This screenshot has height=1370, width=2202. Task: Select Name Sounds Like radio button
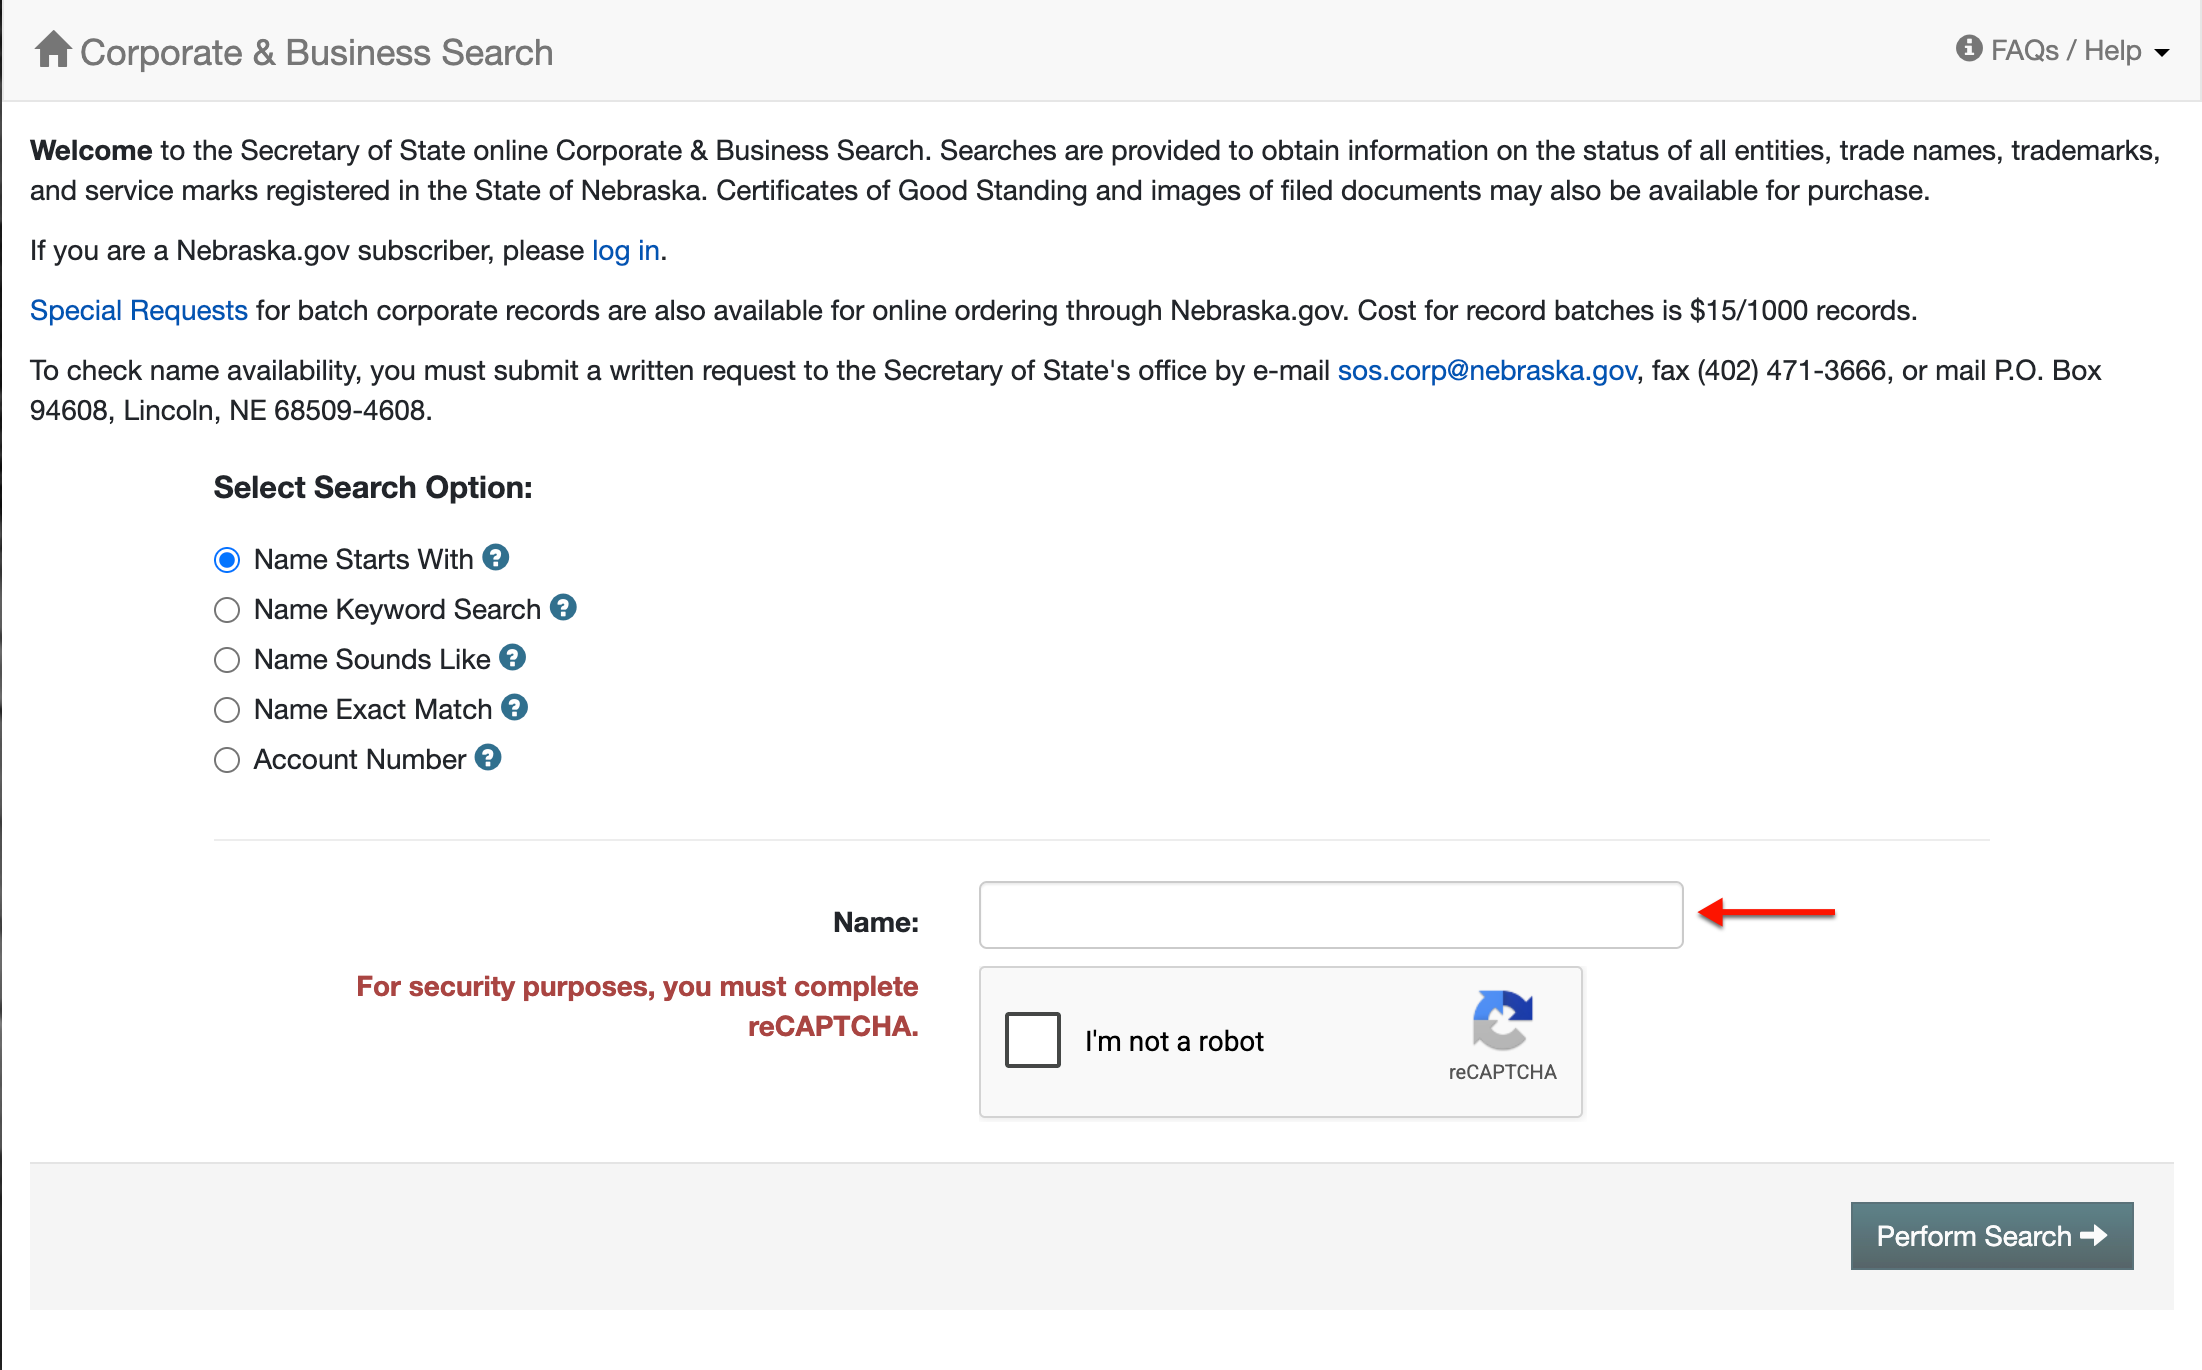227,660
